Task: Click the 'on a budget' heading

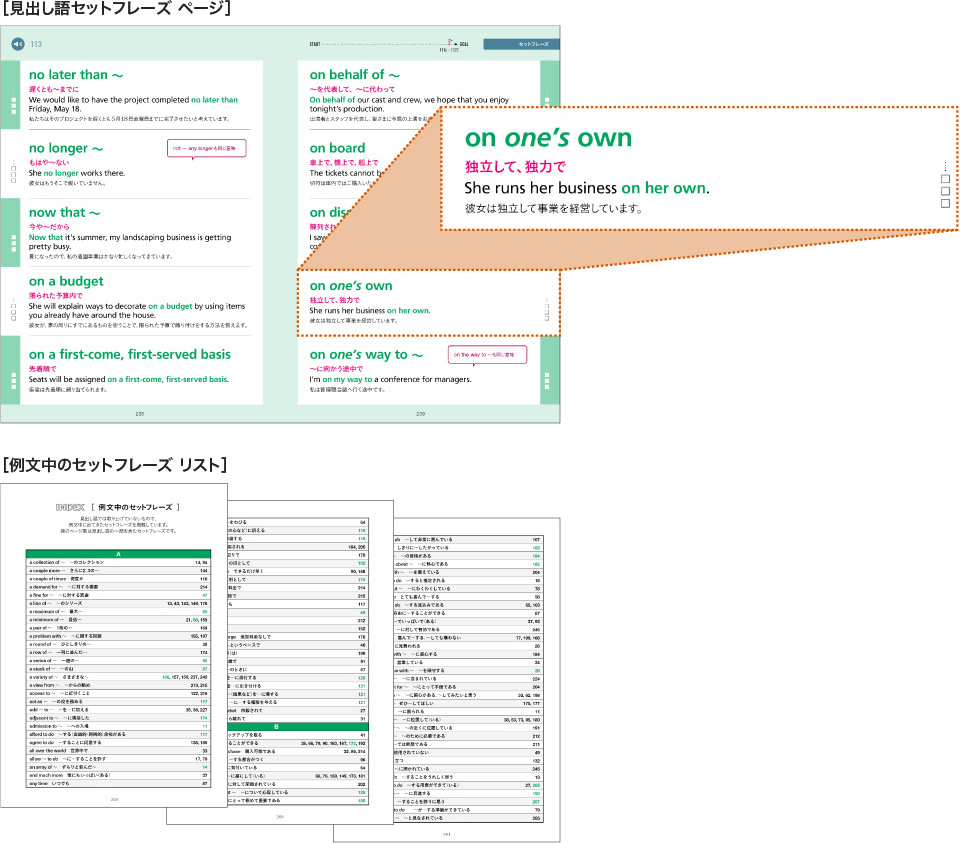Action: pyautogui.click(x=66, y=281)
